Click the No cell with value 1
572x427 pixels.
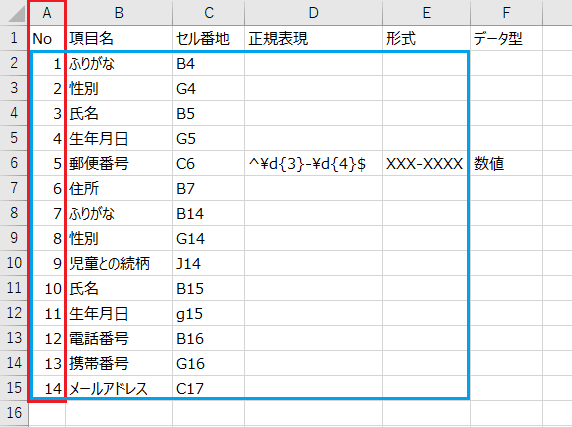(x=47, y=63)
